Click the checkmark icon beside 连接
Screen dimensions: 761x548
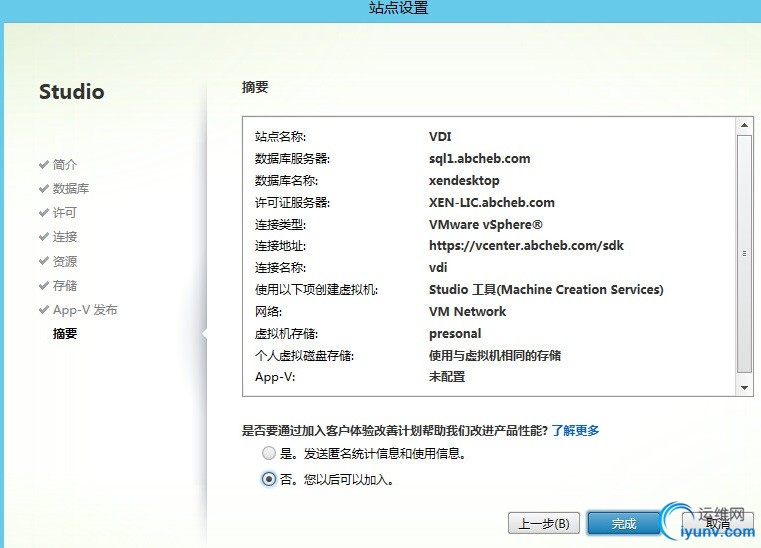(44, 237)
